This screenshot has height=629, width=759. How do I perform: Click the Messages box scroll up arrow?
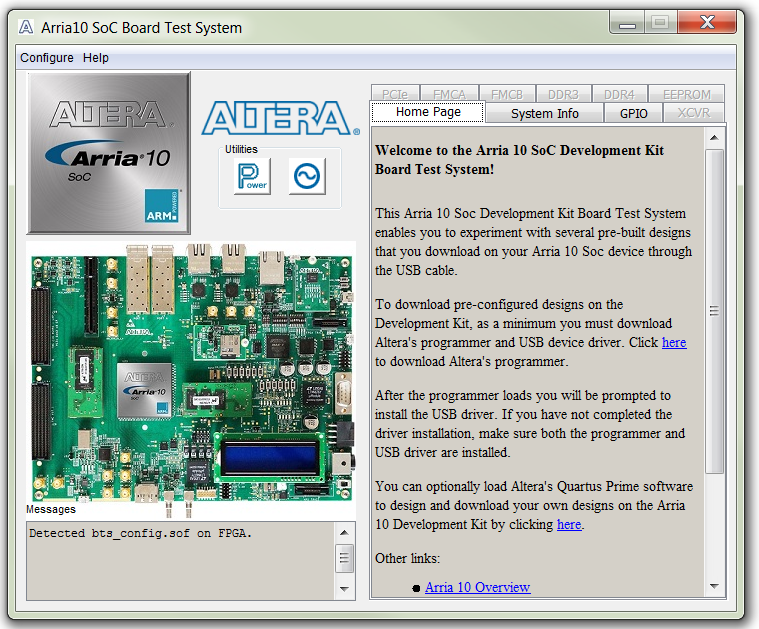click(x=344, y=533)
